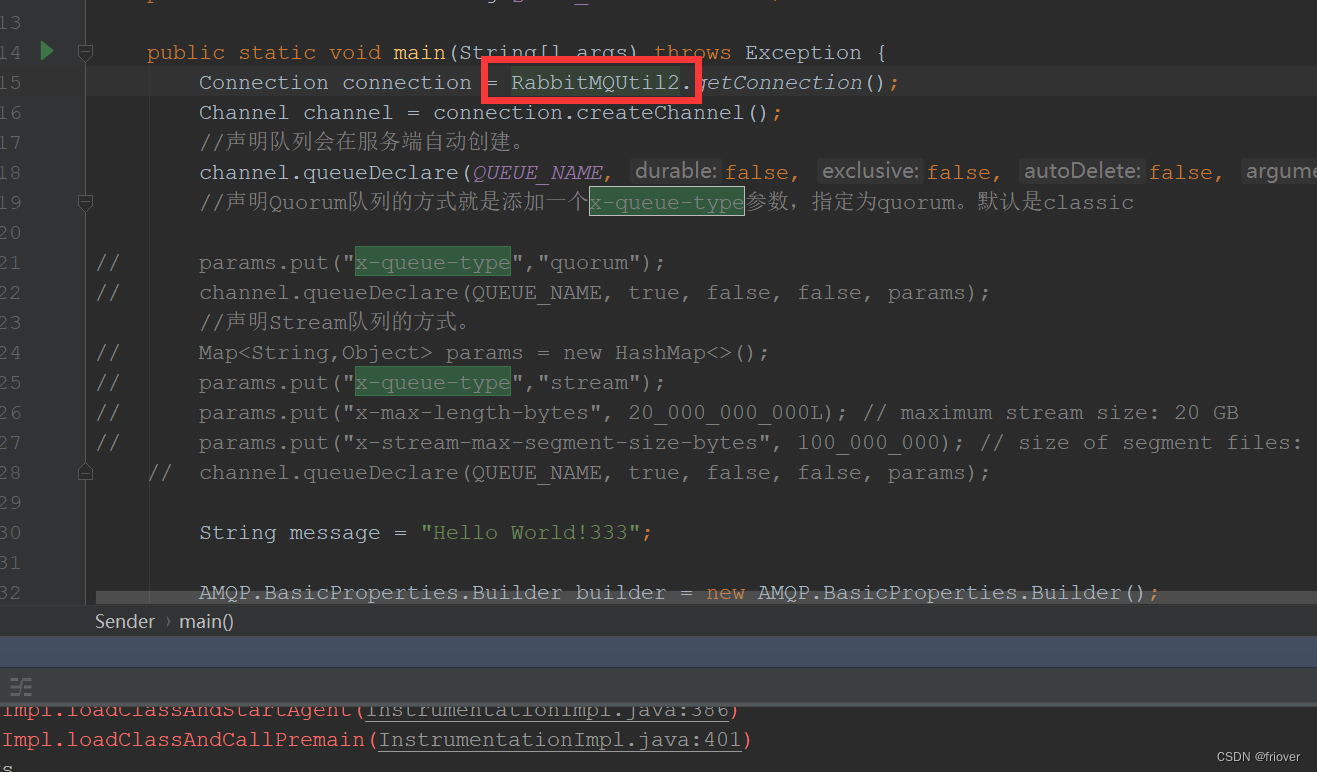Open the Sender breadcrumb
Image resolution: width=1317 pixels, height=772 pixels.
[125, 621]
